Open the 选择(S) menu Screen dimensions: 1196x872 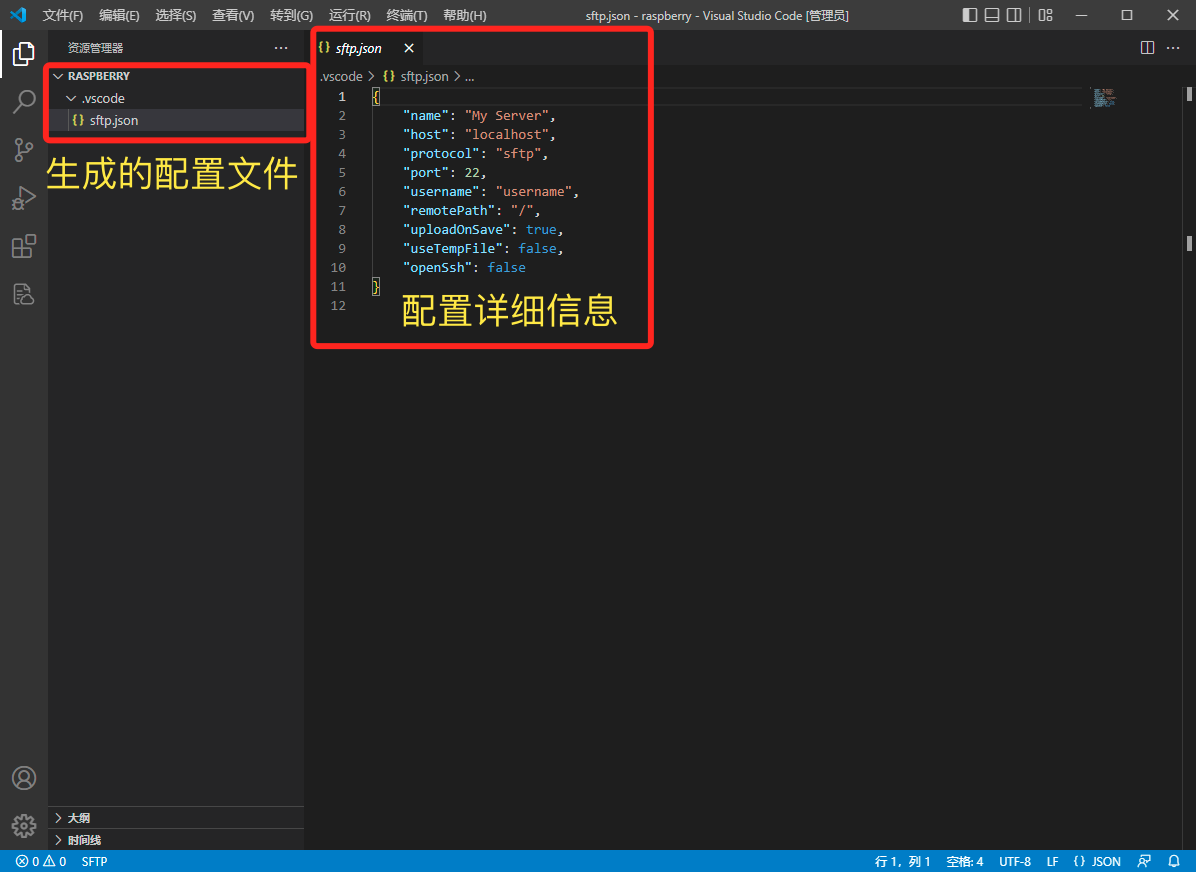(175, 15)
